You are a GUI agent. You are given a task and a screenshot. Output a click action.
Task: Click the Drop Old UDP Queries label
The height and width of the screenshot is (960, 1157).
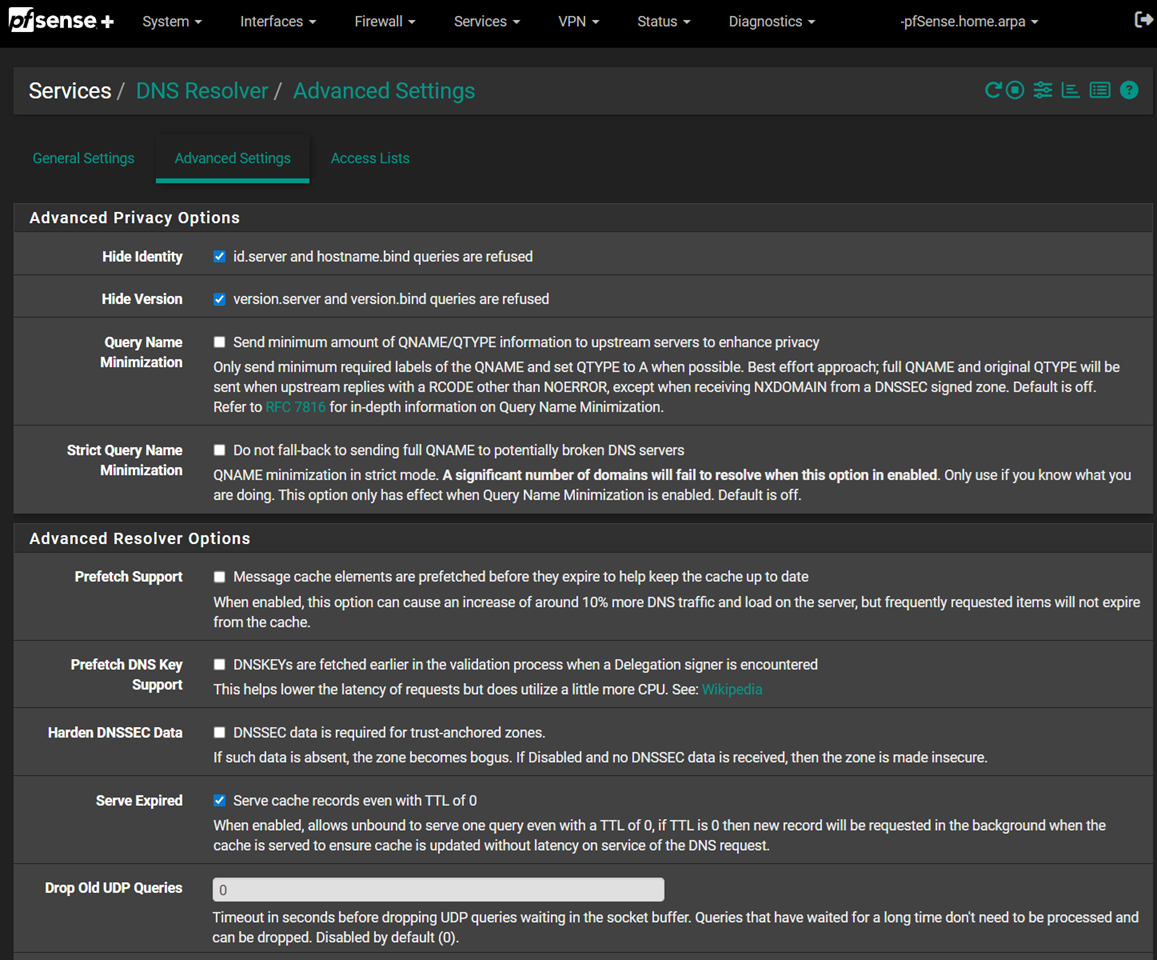click(x=114, y=888)
